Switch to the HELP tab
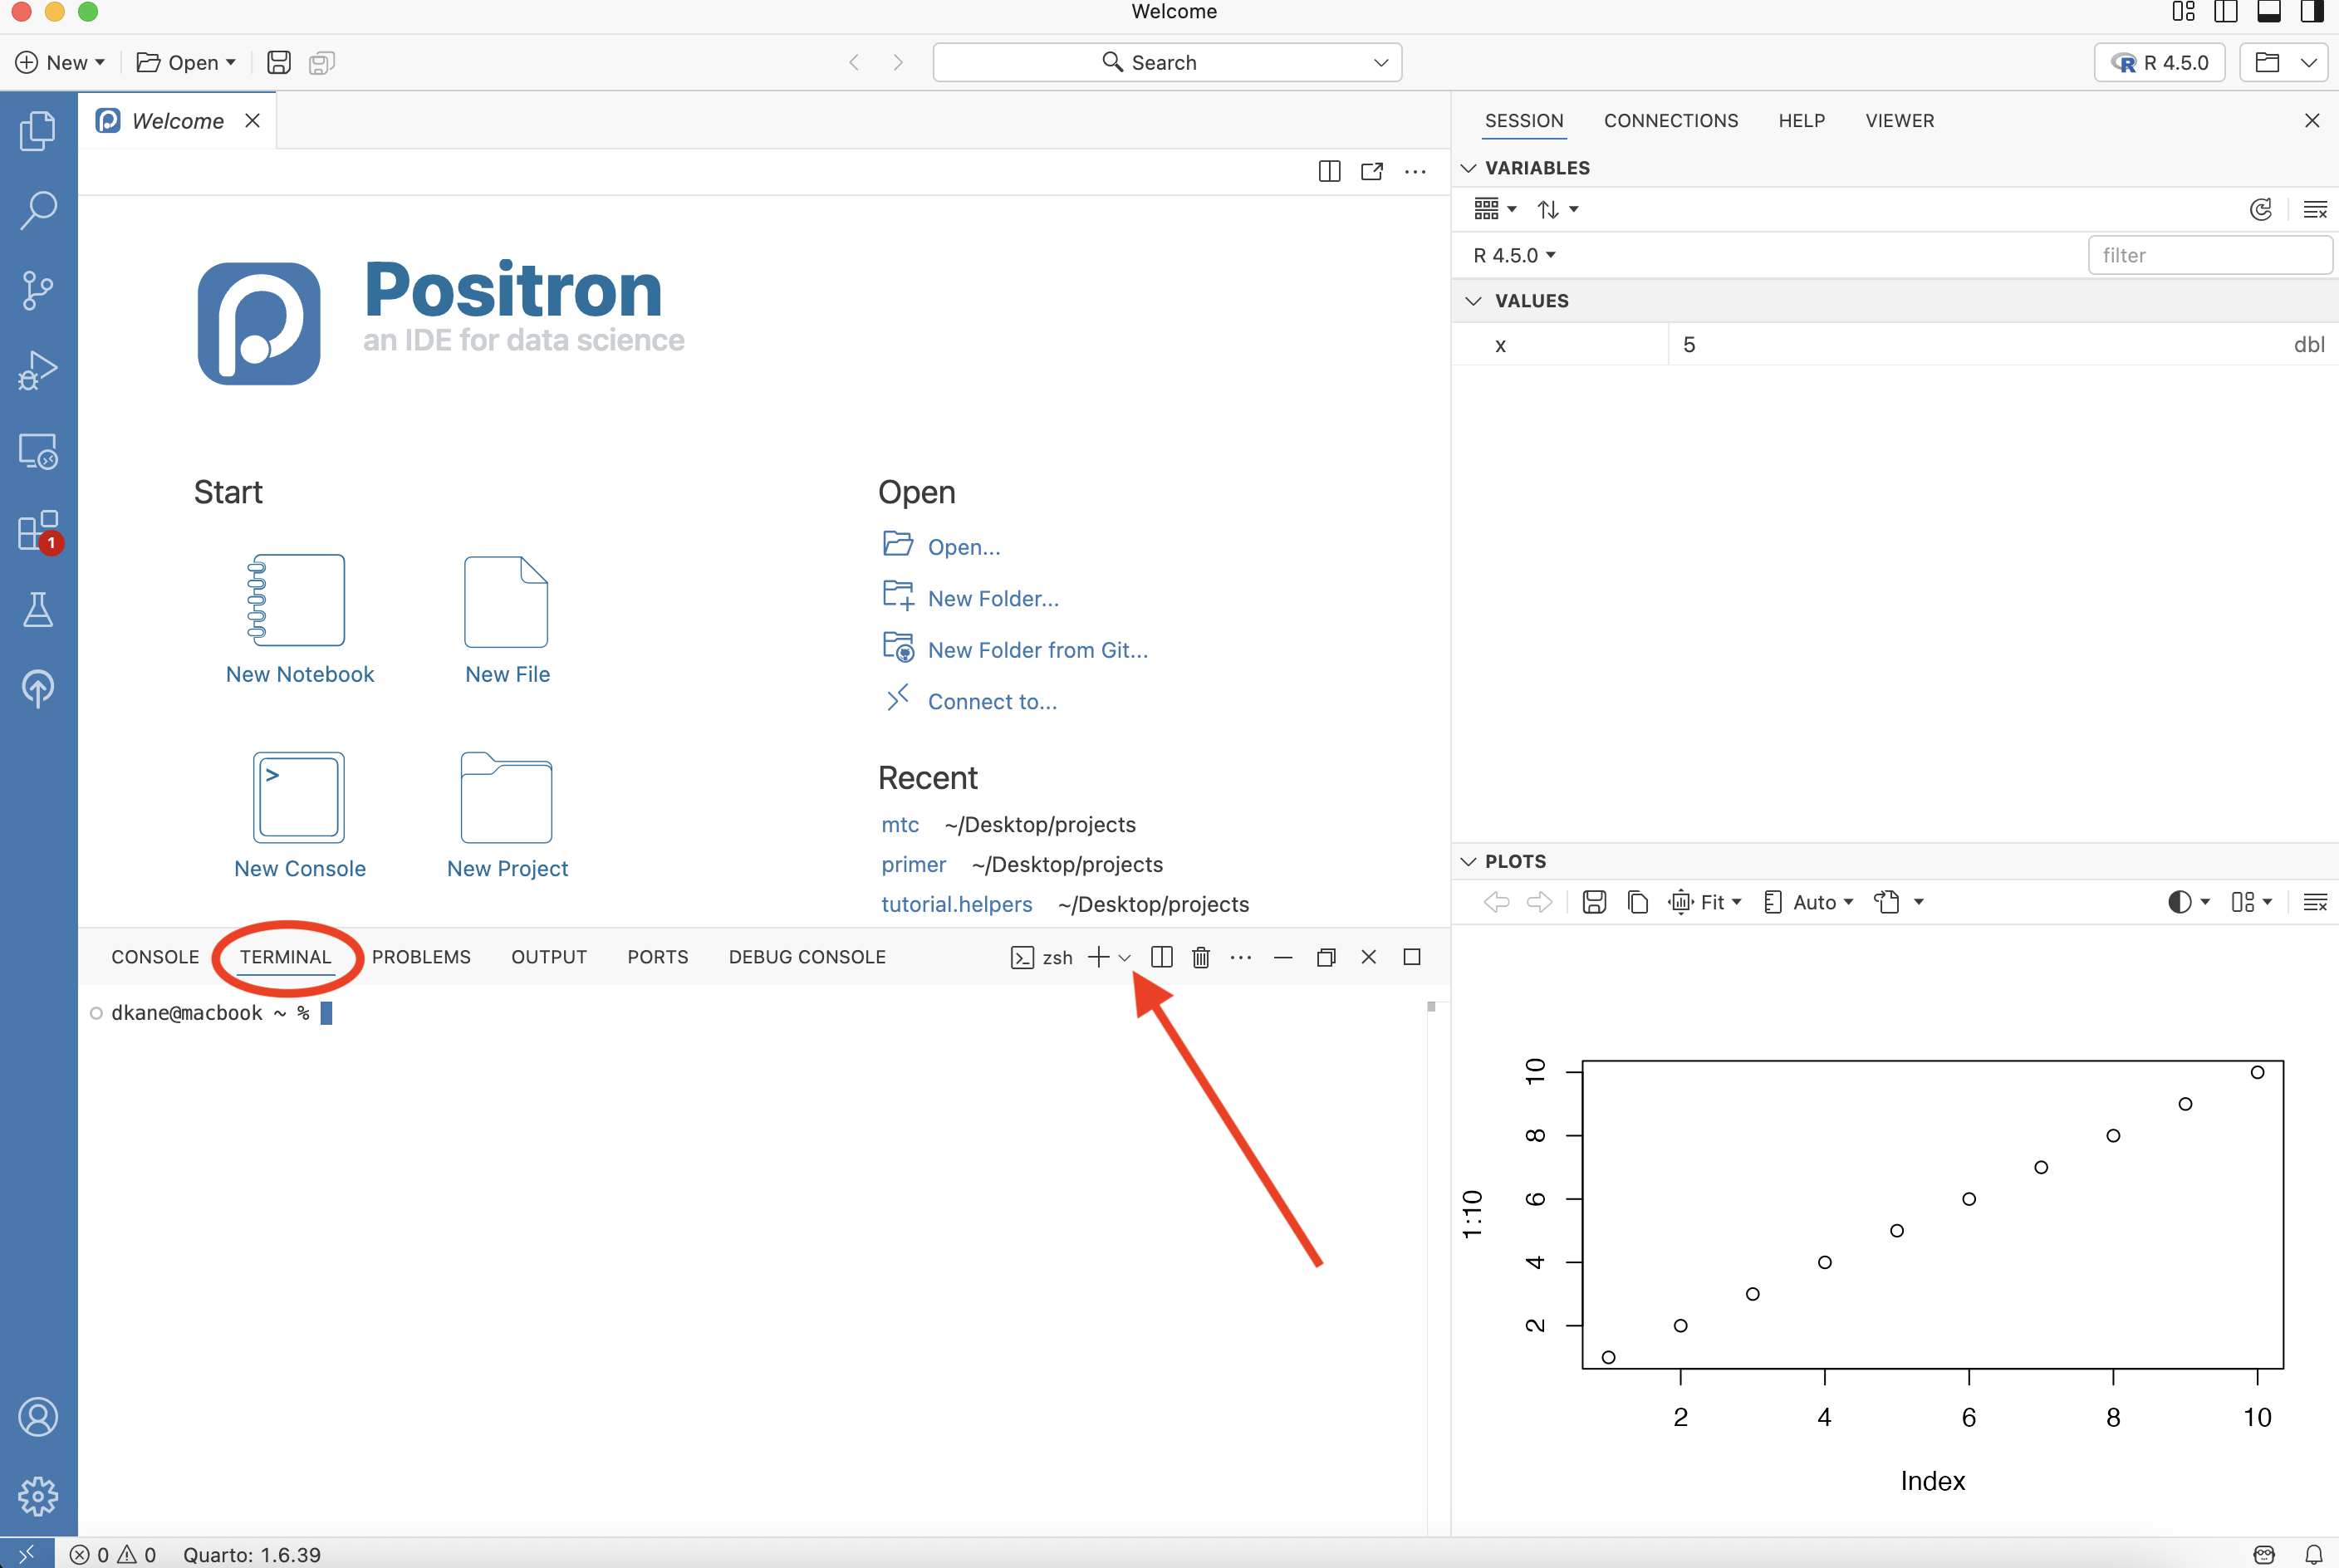 point(1801,120)
